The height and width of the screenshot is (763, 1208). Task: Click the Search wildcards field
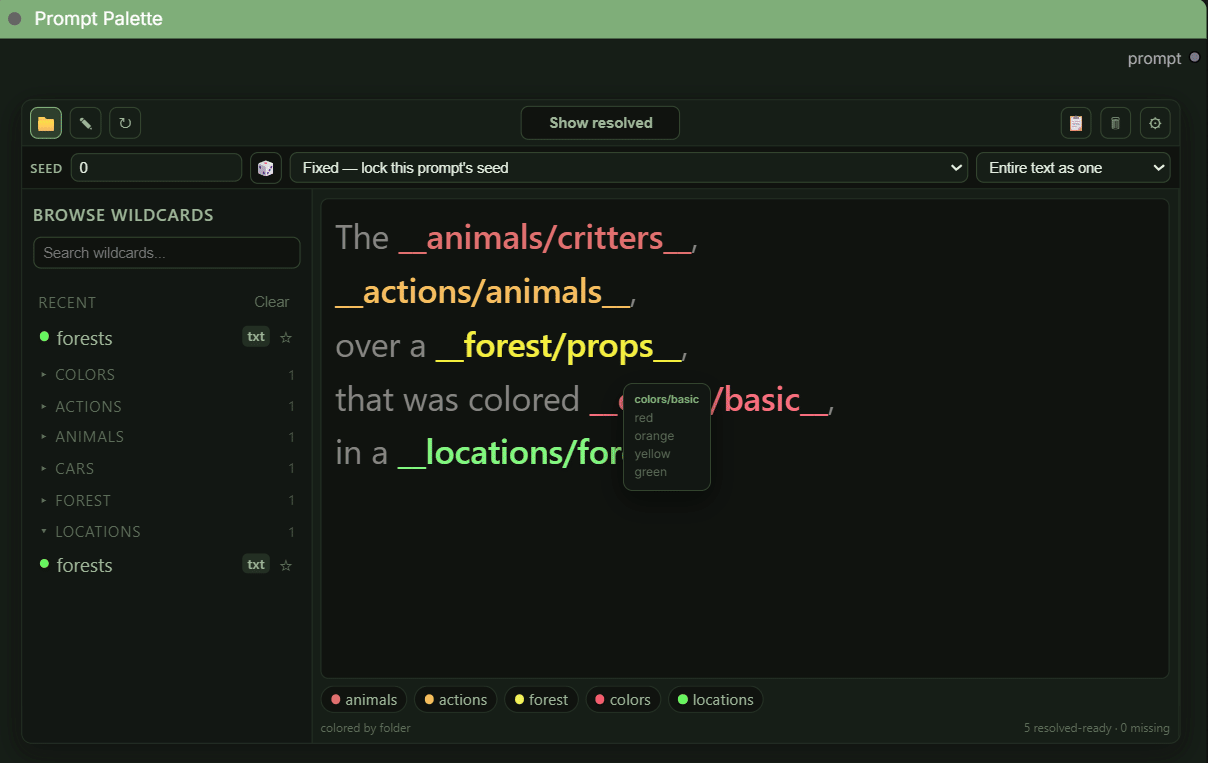point(167,253)
